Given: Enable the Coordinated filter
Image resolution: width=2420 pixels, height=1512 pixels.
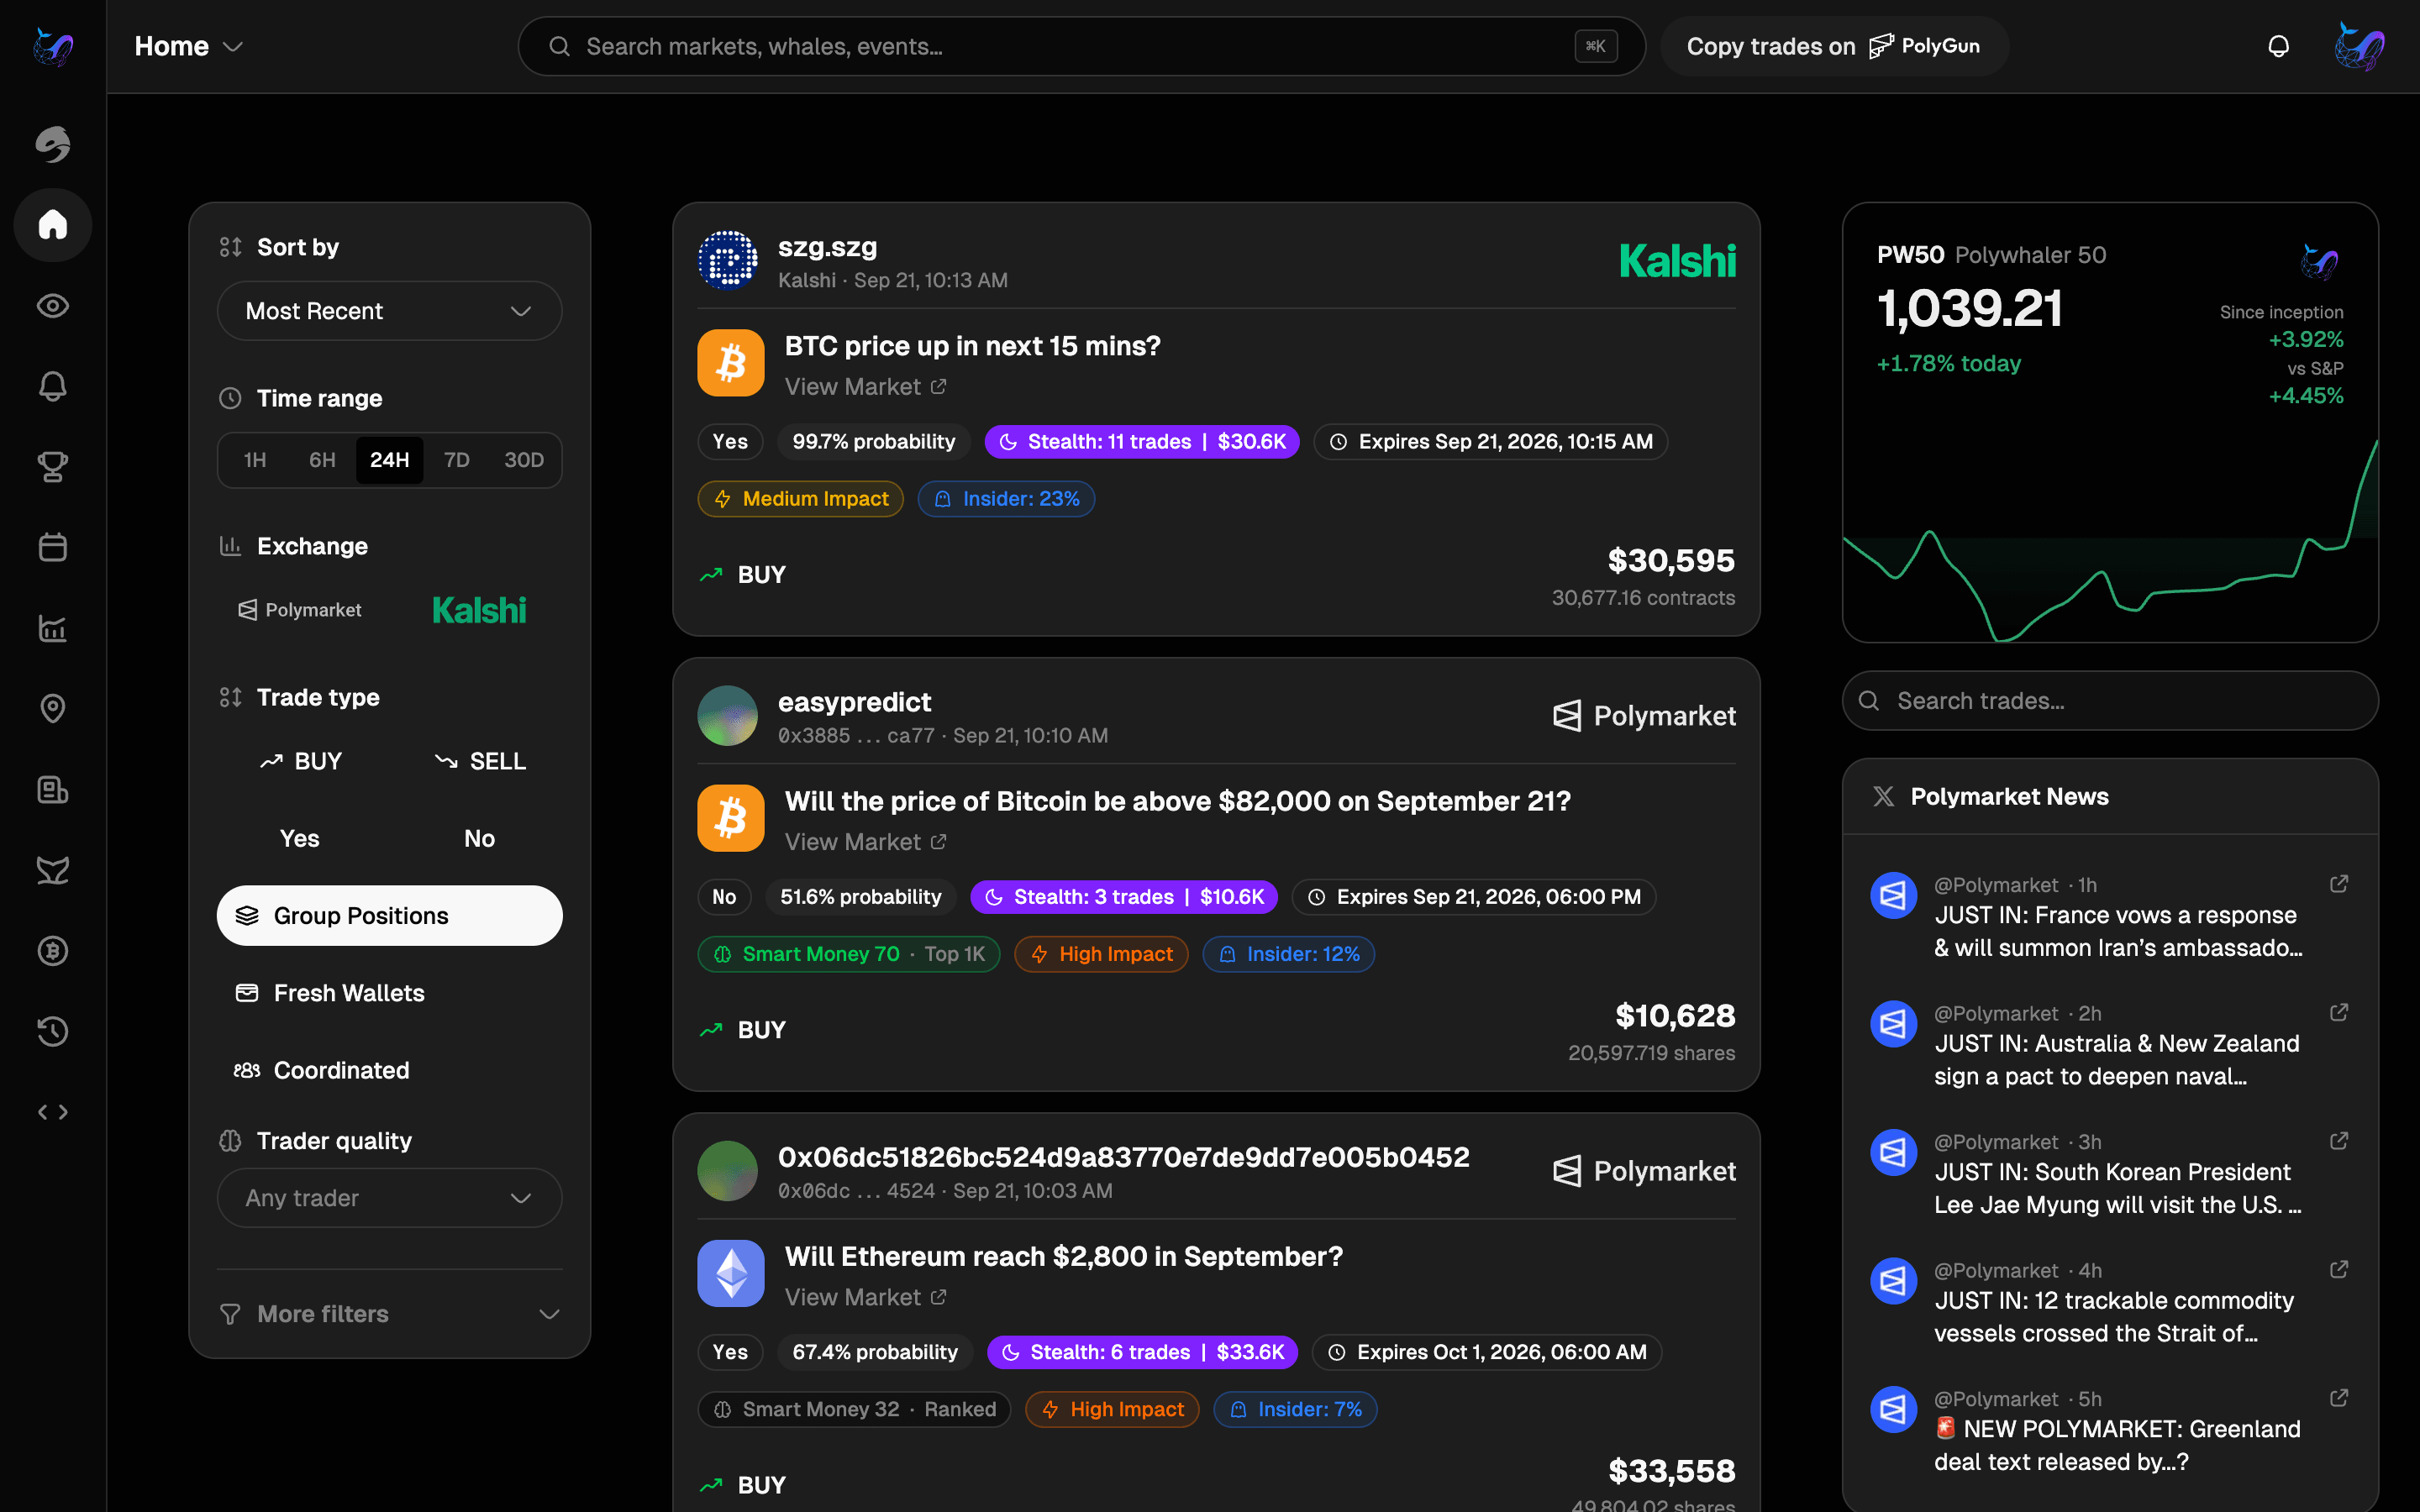Looking at the screenshot, I should point(390,1070).
